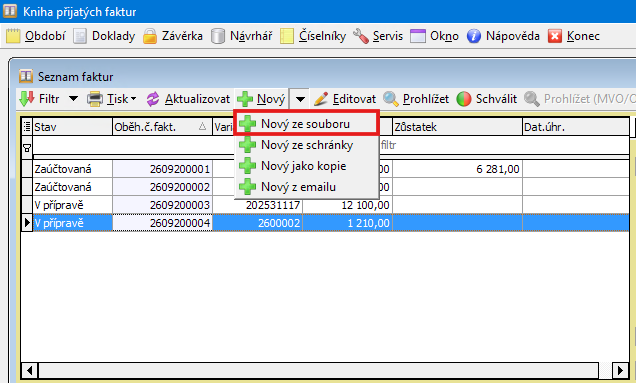Click the Servis wrench icon
The width and height of the screenshot is (636, 383).
point(361,36)
